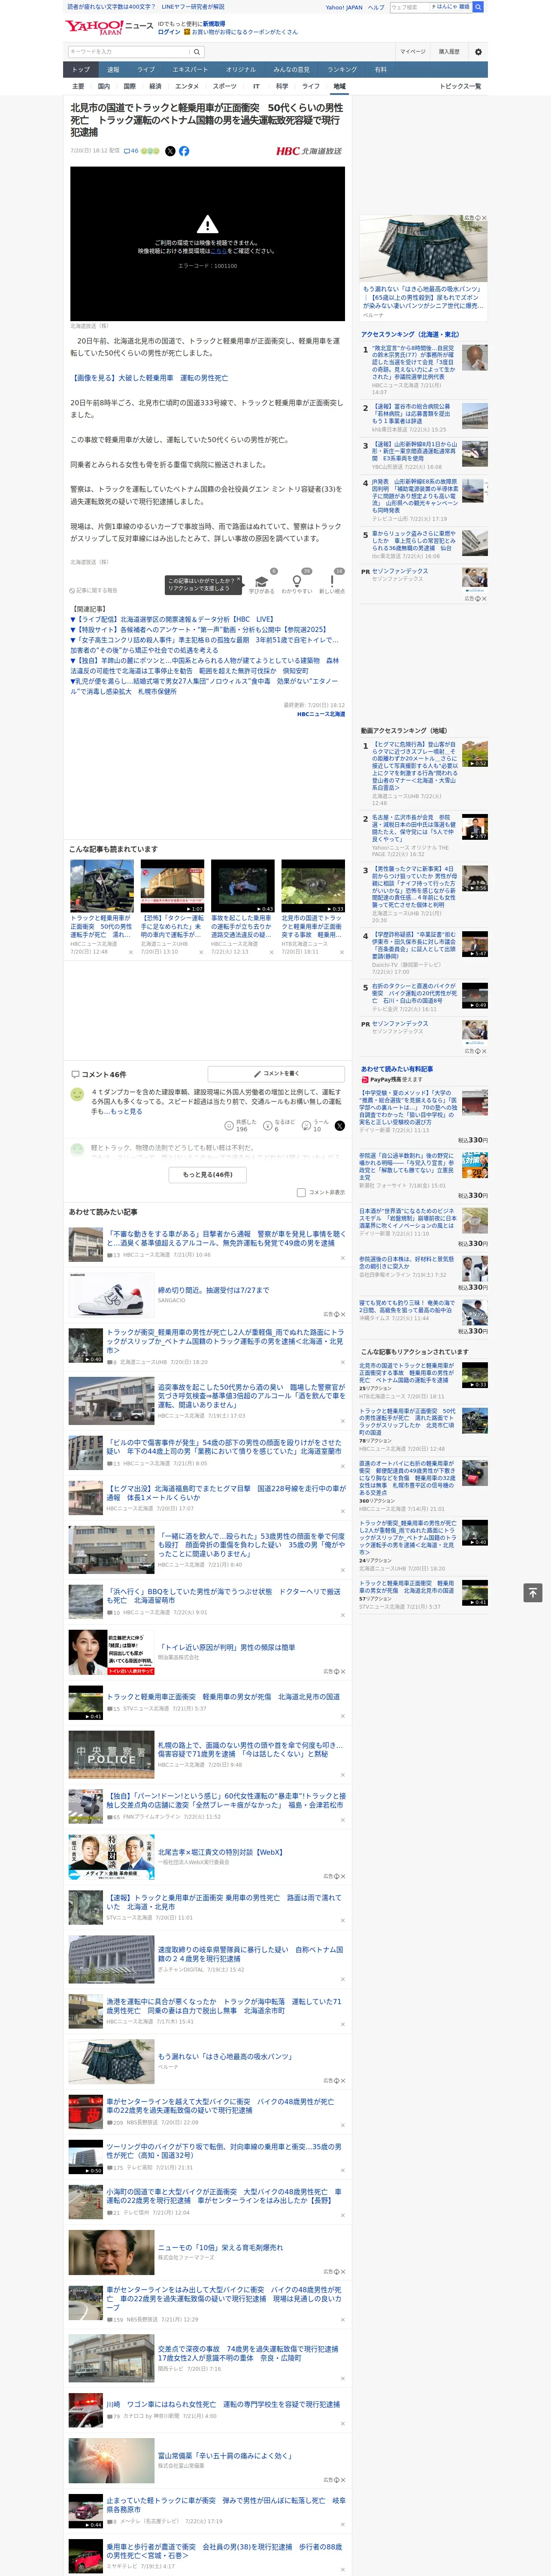Share the article on X
This screenshot has width=551, height=2576.
click(170, 151)
